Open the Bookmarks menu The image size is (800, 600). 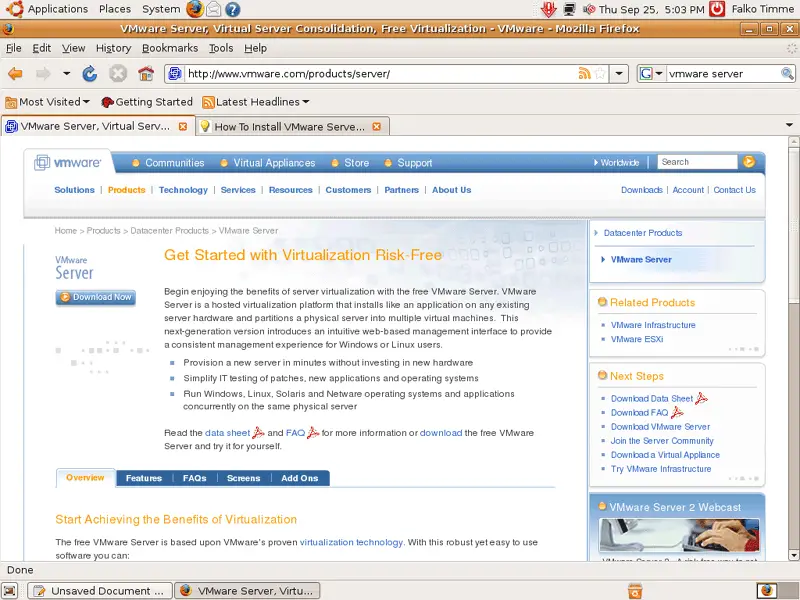[170, 48]
